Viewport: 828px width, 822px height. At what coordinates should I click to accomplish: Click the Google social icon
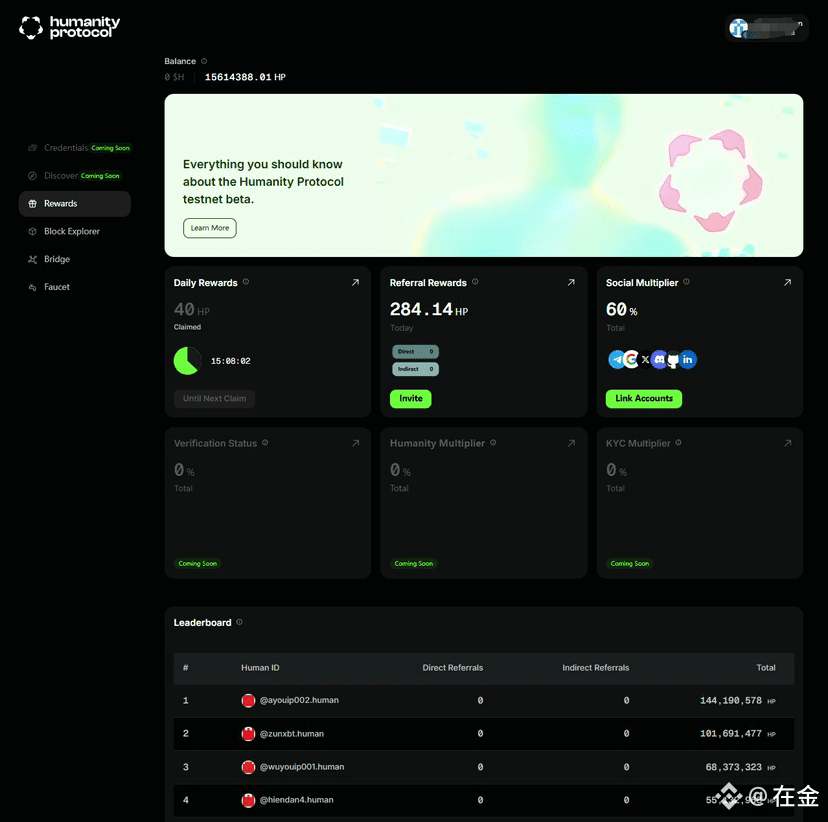click(x=631, y=360)
